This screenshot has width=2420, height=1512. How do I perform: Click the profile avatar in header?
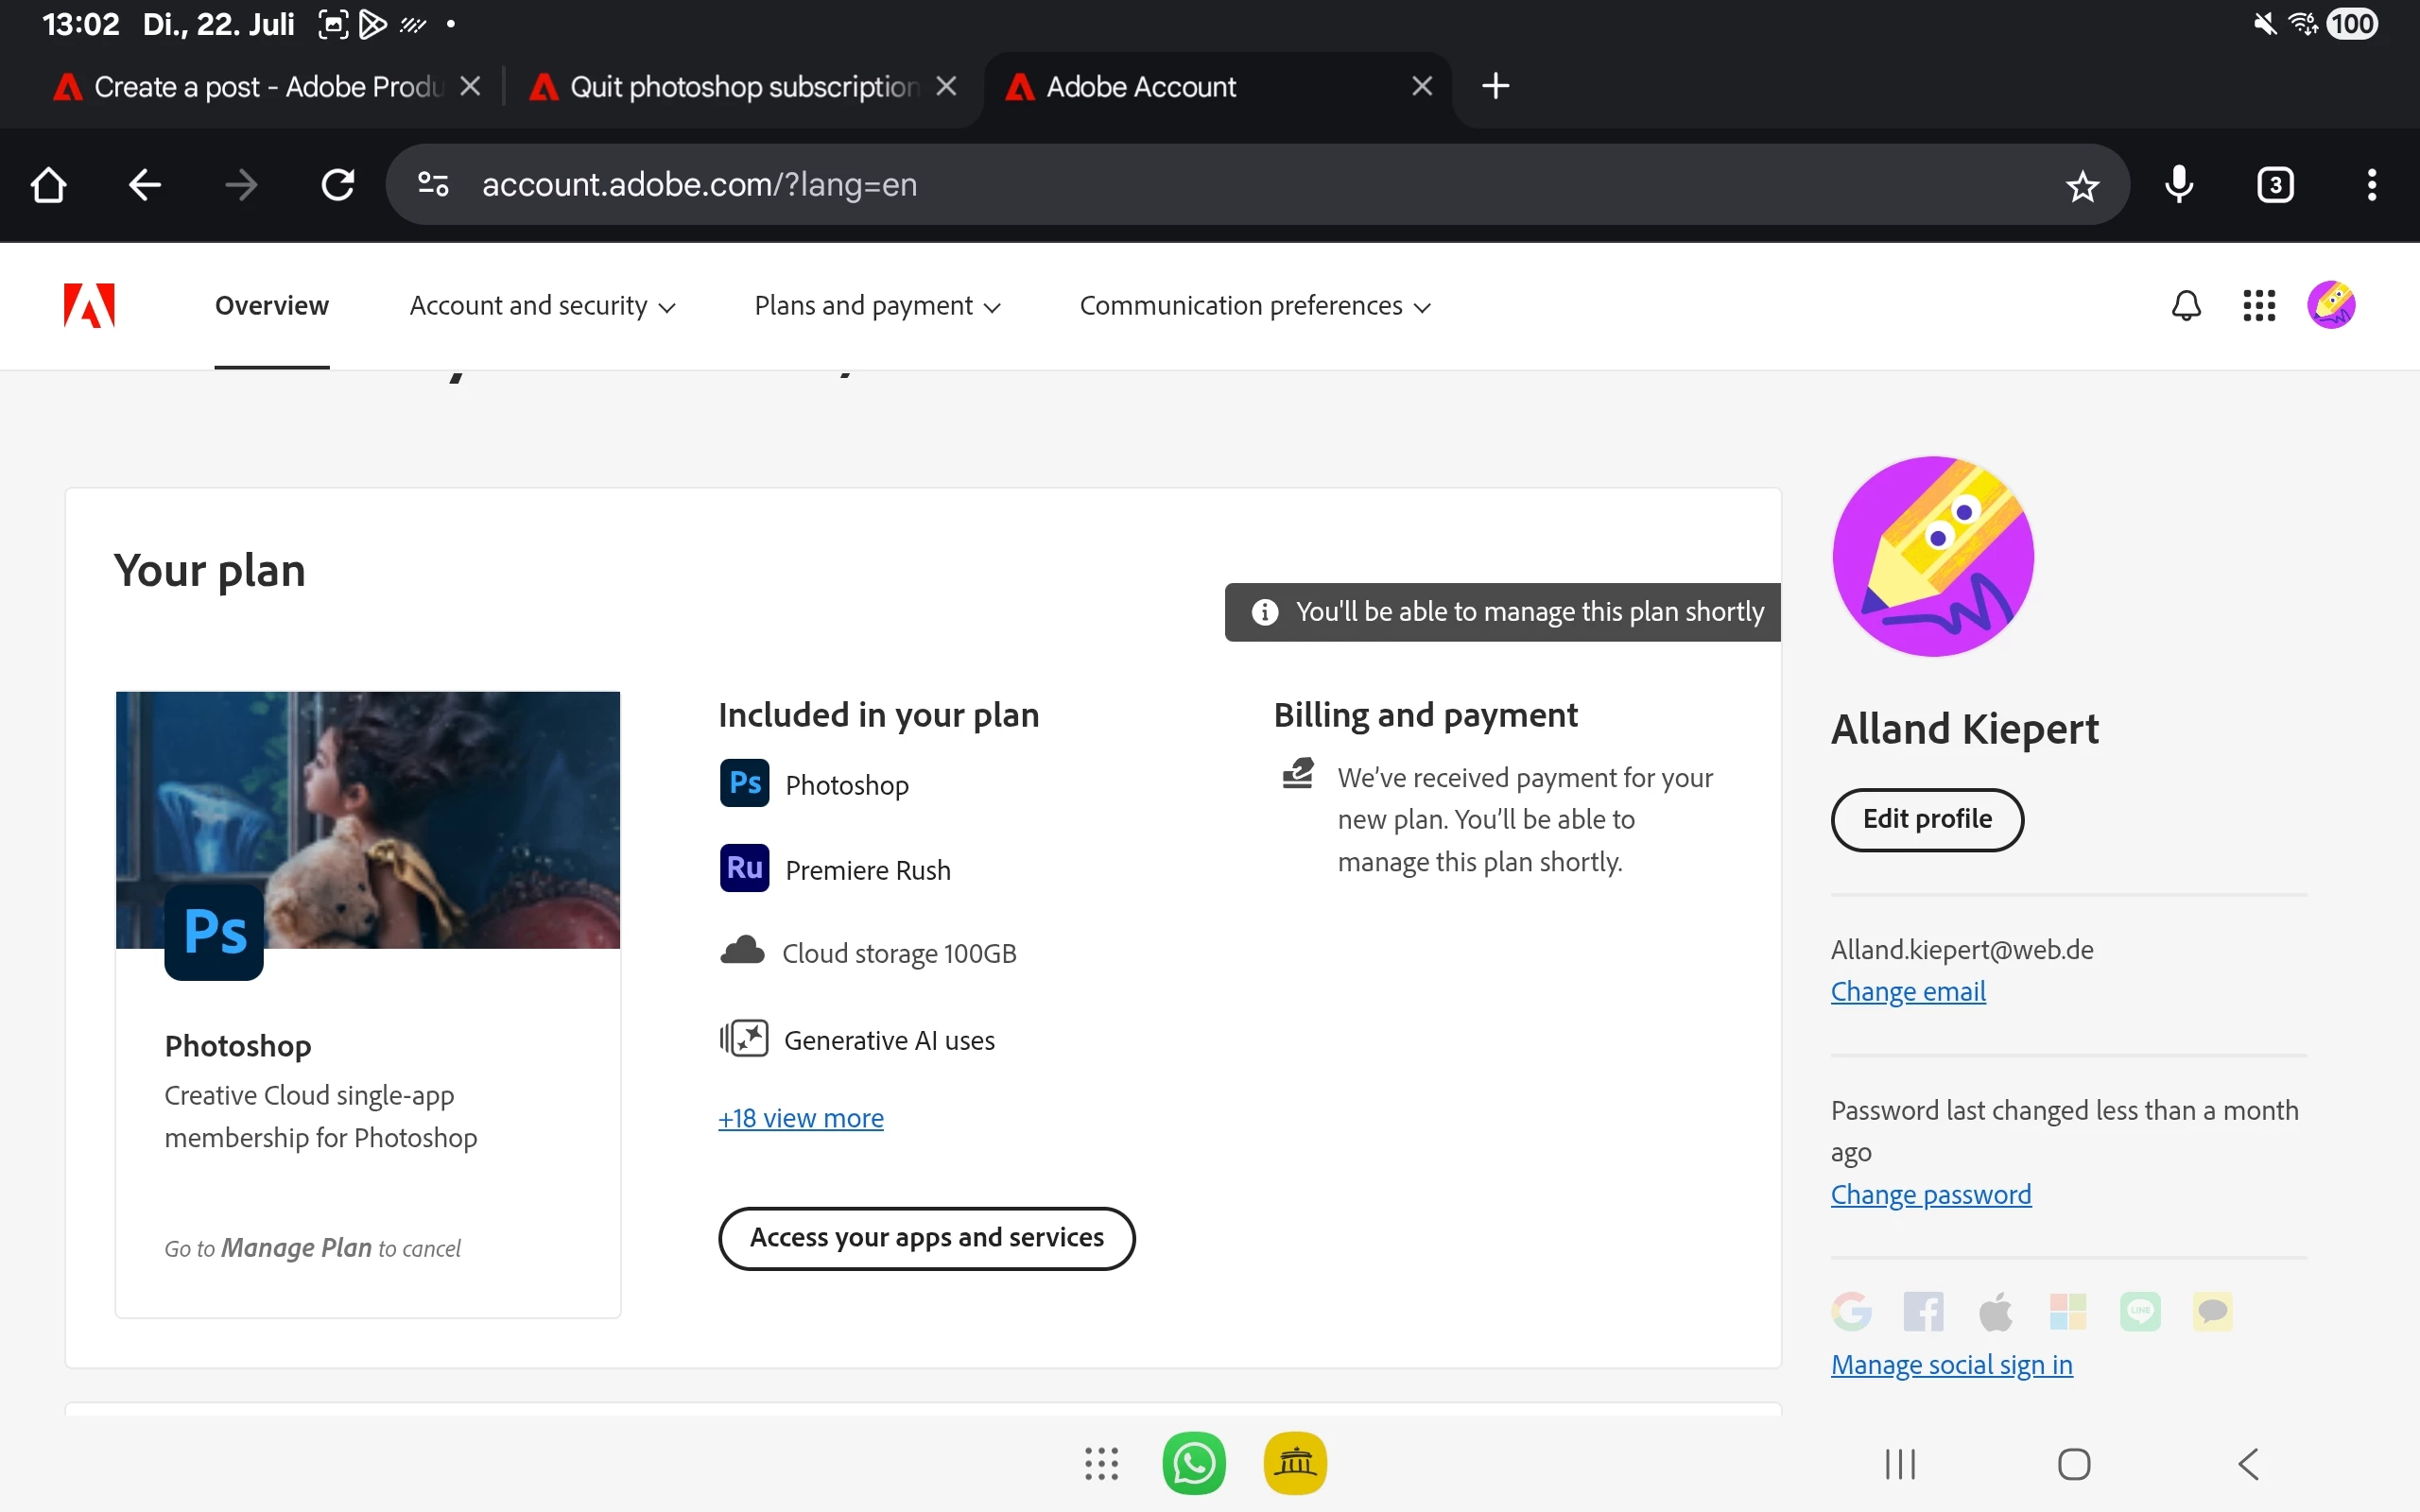tap(2331, 305)
